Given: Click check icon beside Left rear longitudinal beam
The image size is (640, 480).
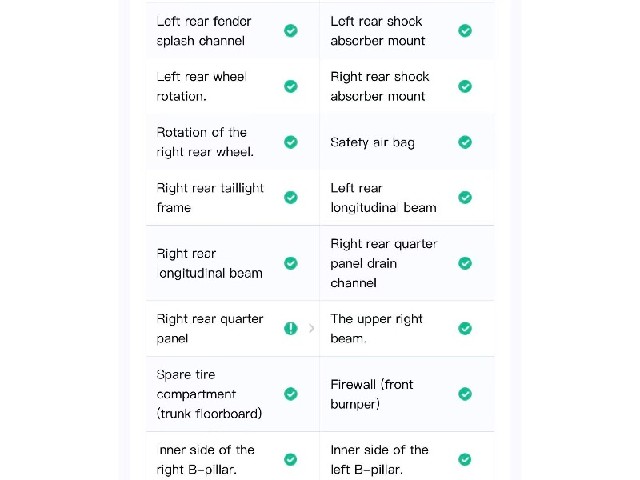Looking at the screenshot, I should point(465,198).
